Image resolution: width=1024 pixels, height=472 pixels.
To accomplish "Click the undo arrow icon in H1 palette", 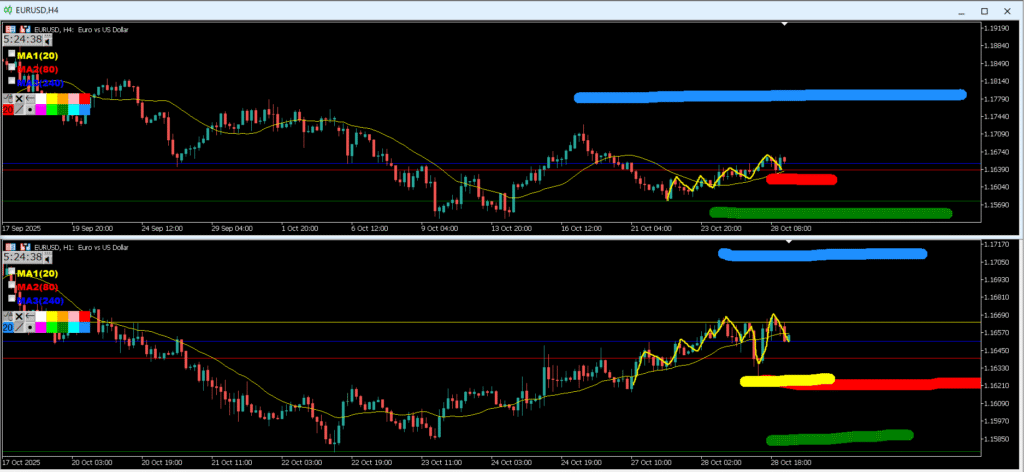I will click(x=30, y=316).
